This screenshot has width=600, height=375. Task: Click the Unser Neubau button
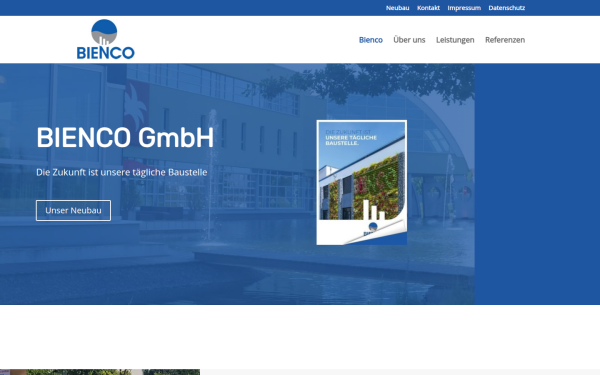[x=73, y=210]
